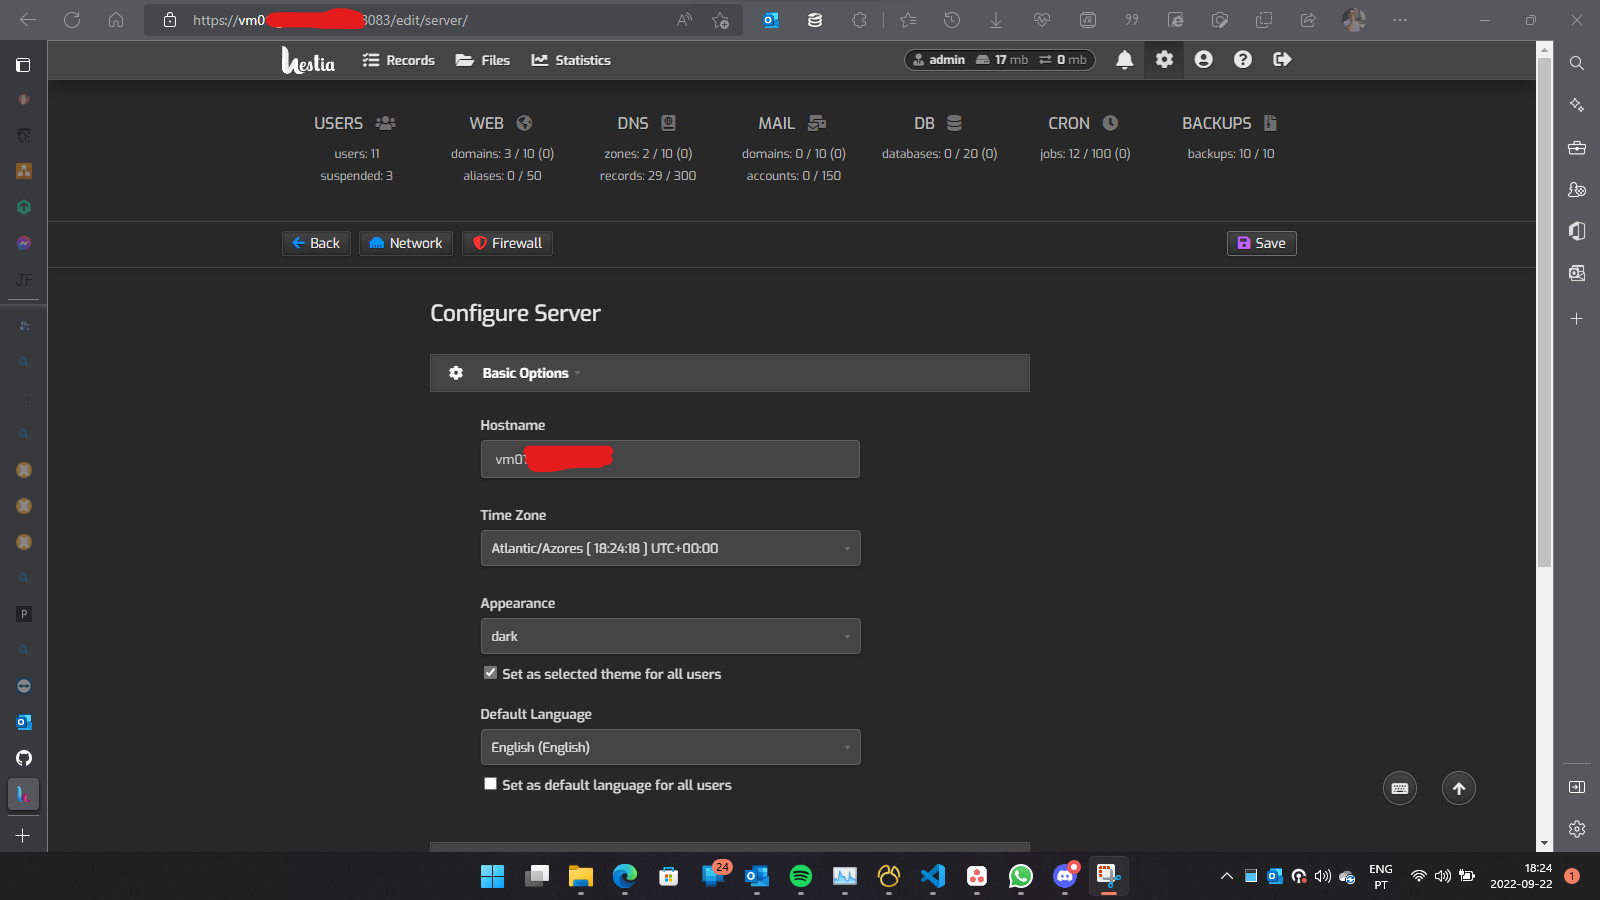Open the Time Zone dropdown
Viewport: 1600px width, 900px height.
pos(670,548)
